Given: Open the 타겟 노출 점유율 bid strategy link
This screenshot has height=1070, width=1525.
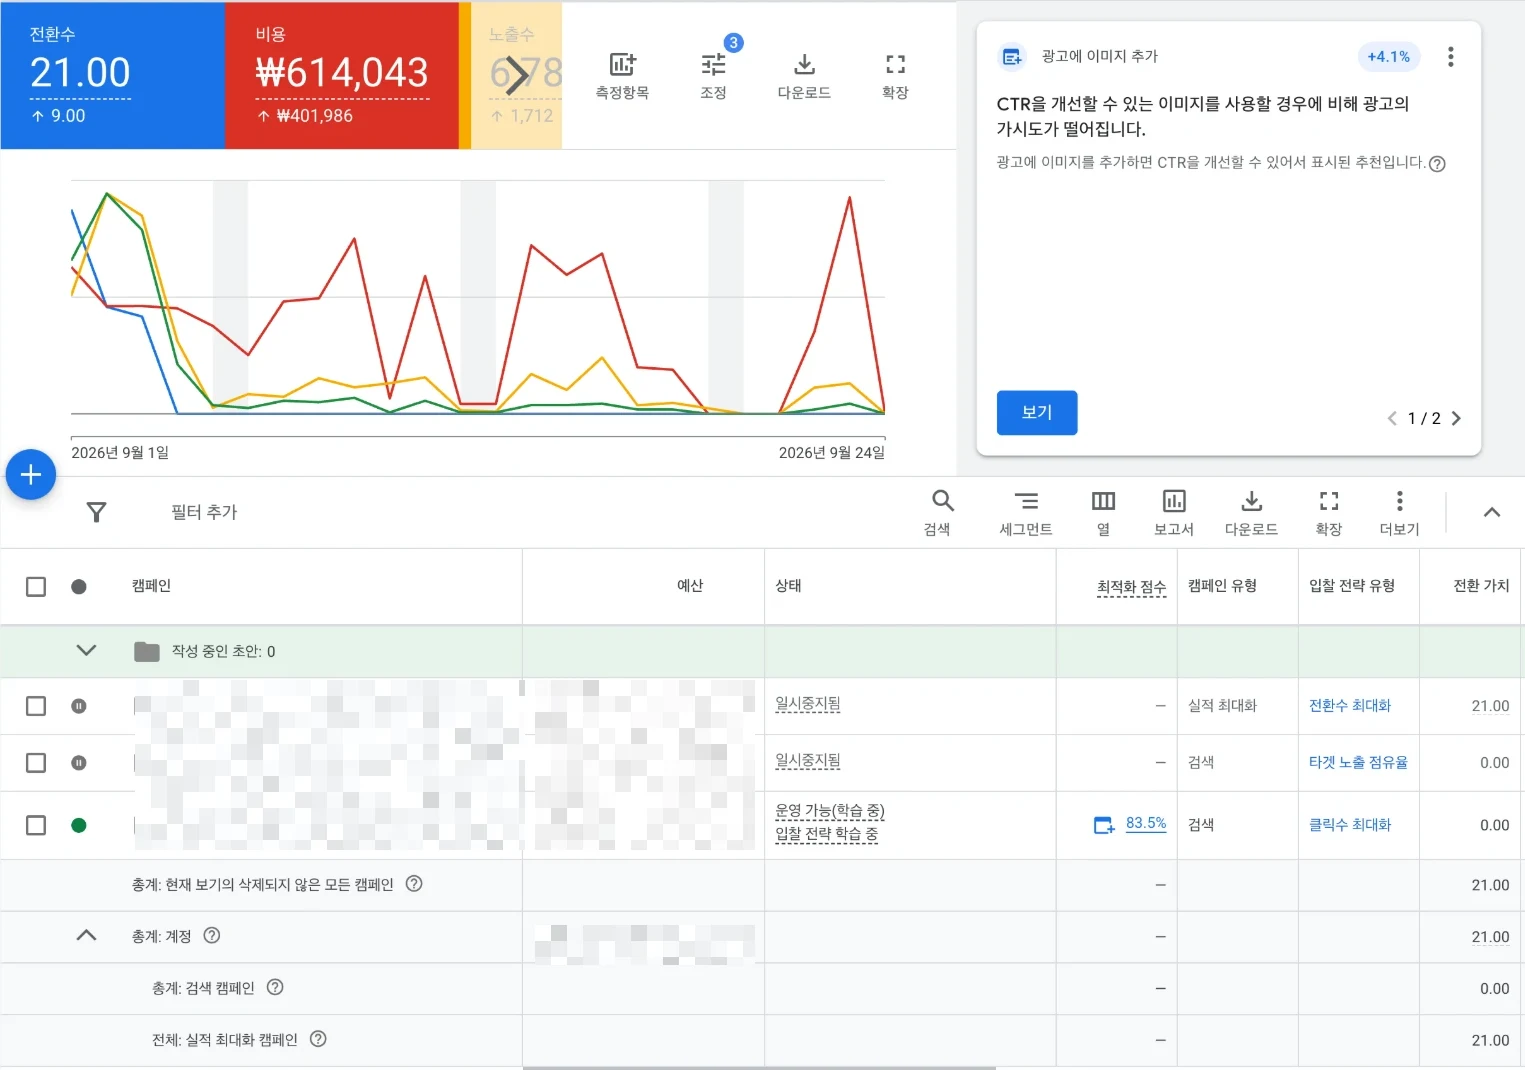Looking at the screenshot, I should (x=1358, y=763).
